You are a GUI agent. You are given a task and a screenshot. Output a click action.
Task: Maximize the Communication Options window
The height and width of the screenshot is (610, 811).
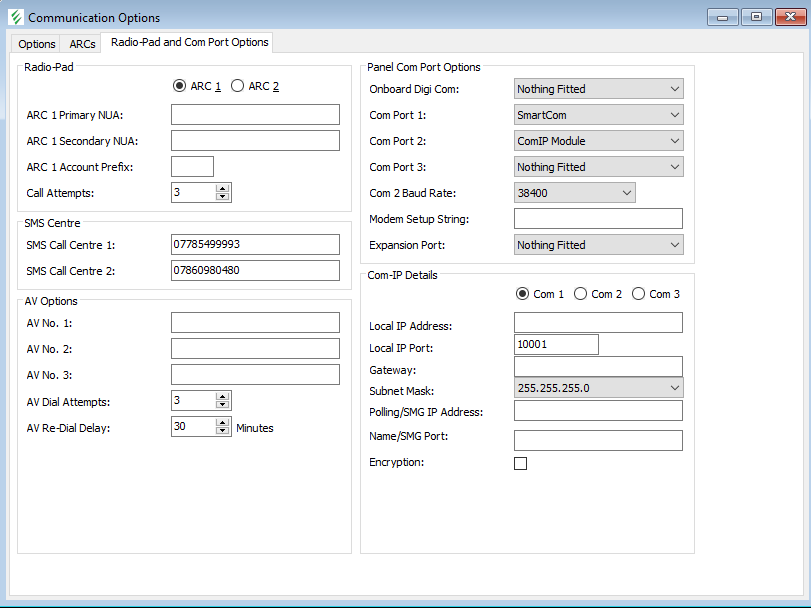point(755,17)
